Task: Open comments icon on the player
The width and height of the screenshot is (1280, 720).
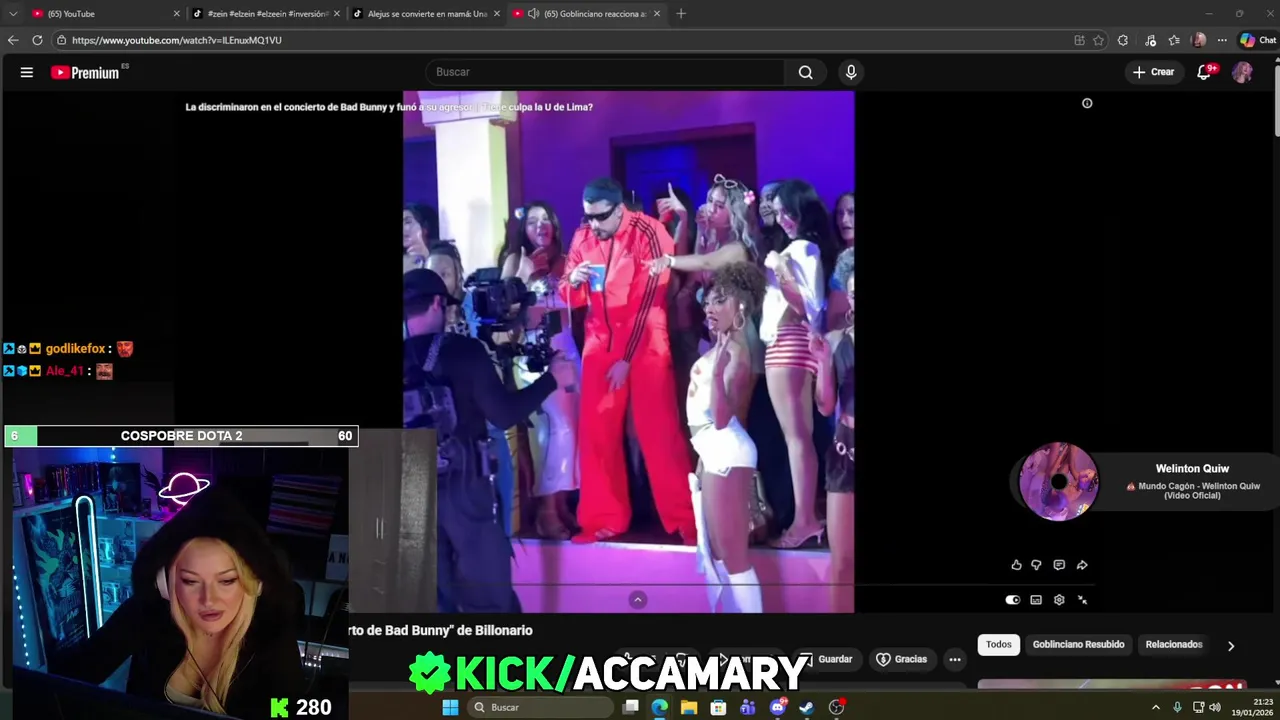Action: [x=1059, y=565]
